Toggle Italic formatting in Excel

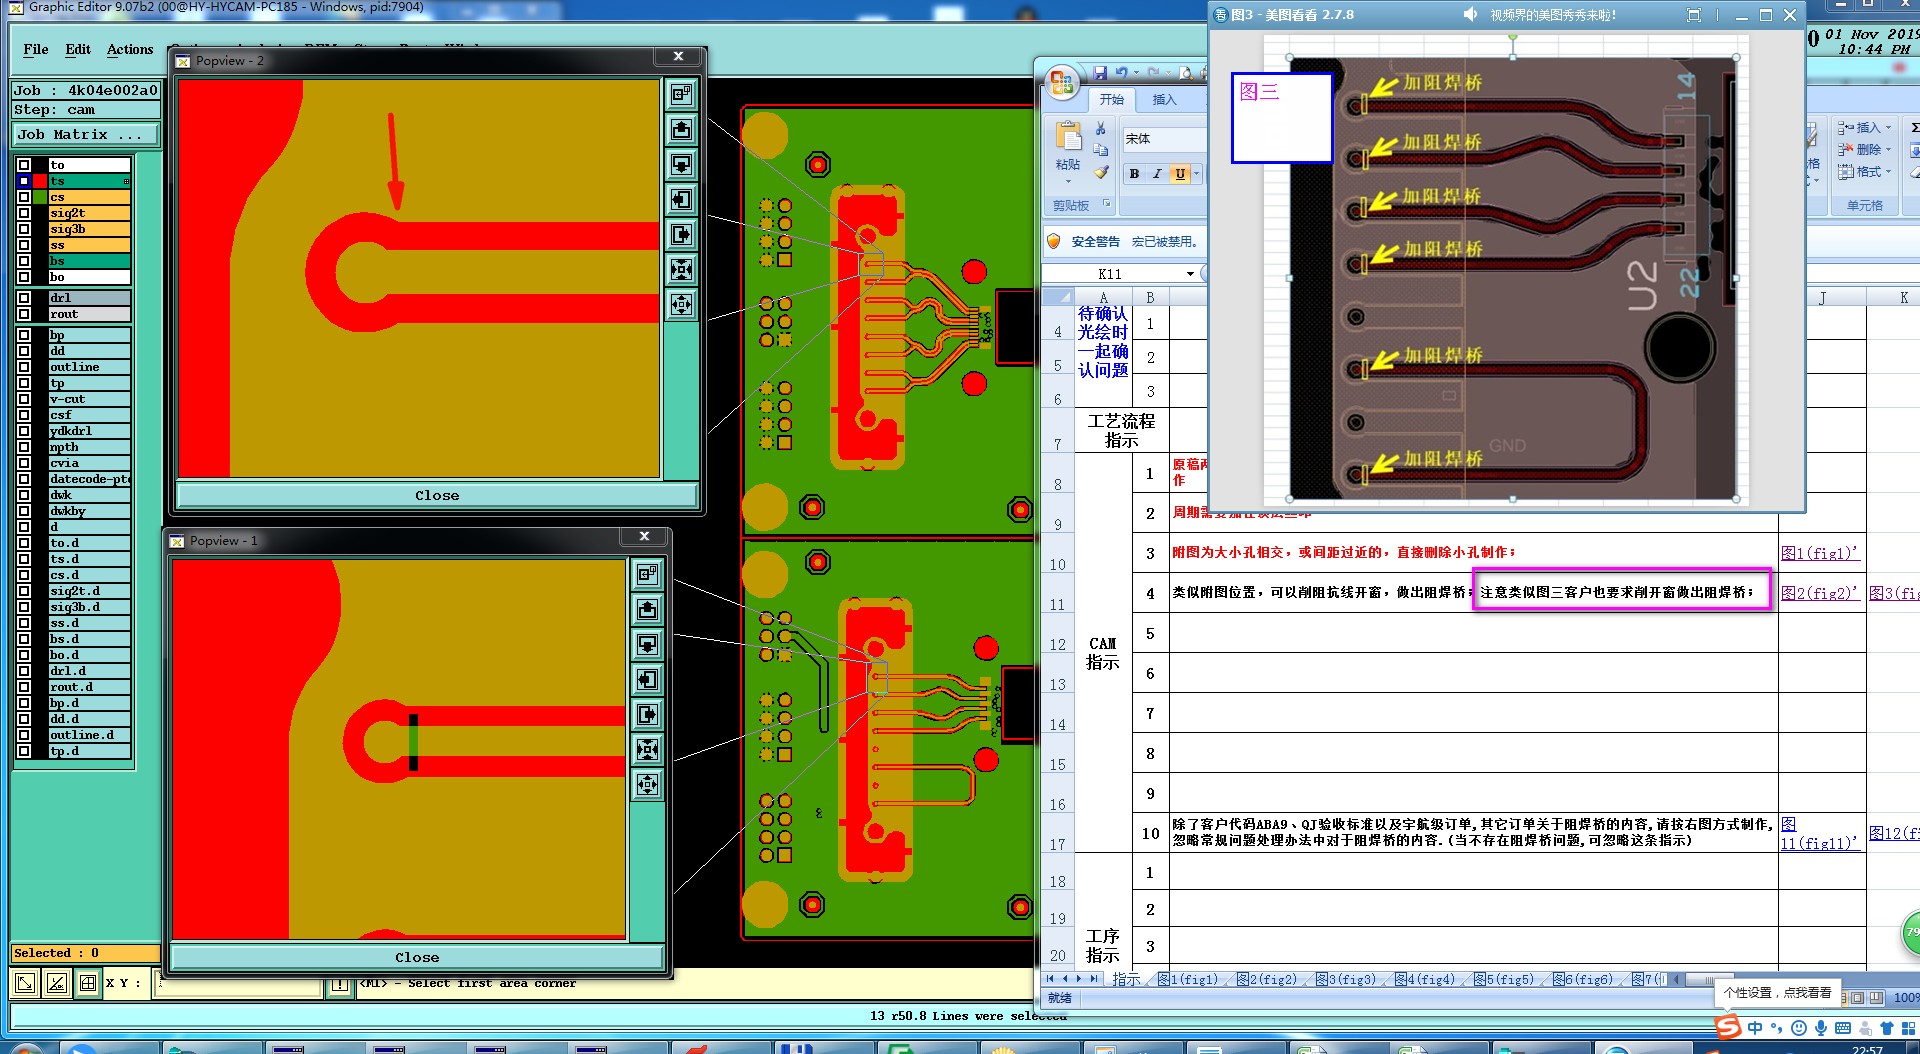[x=1157, y=174]
